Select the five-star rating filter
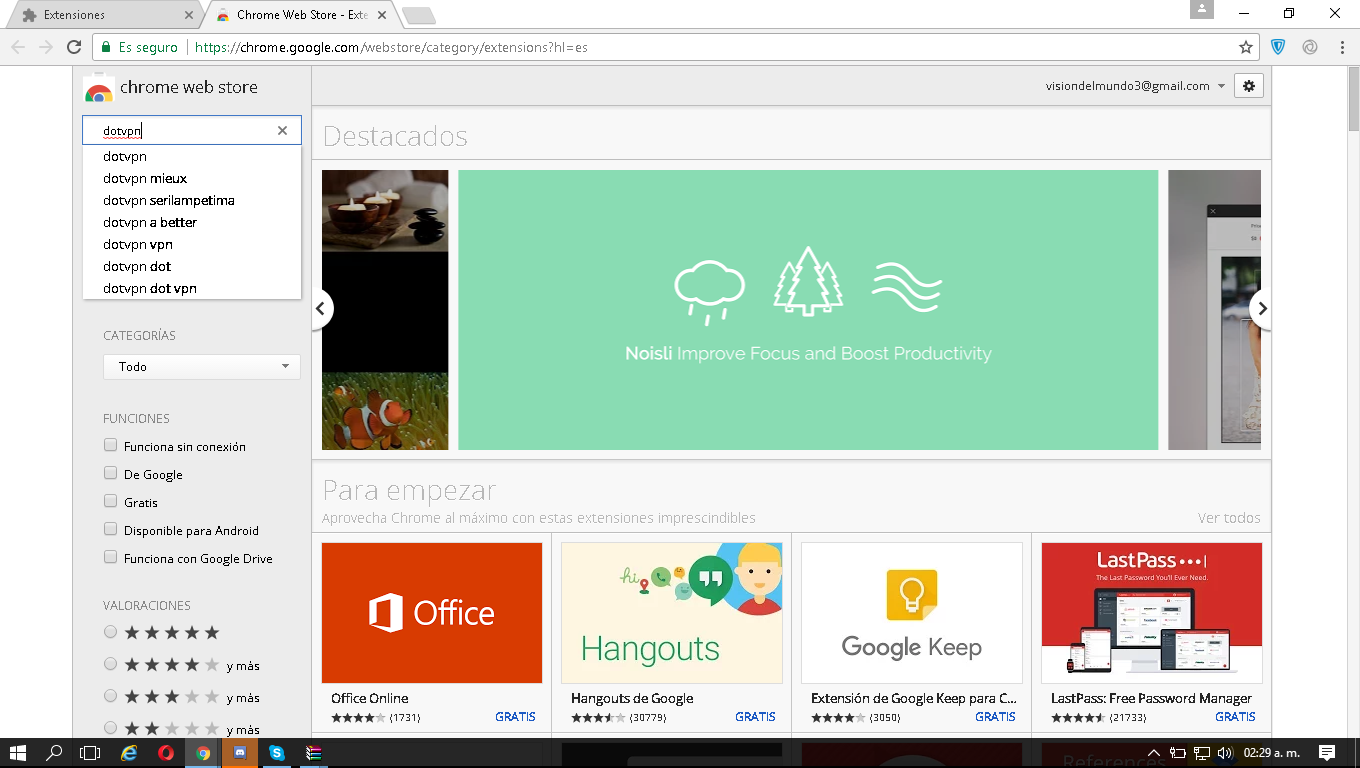 (111, 632)
